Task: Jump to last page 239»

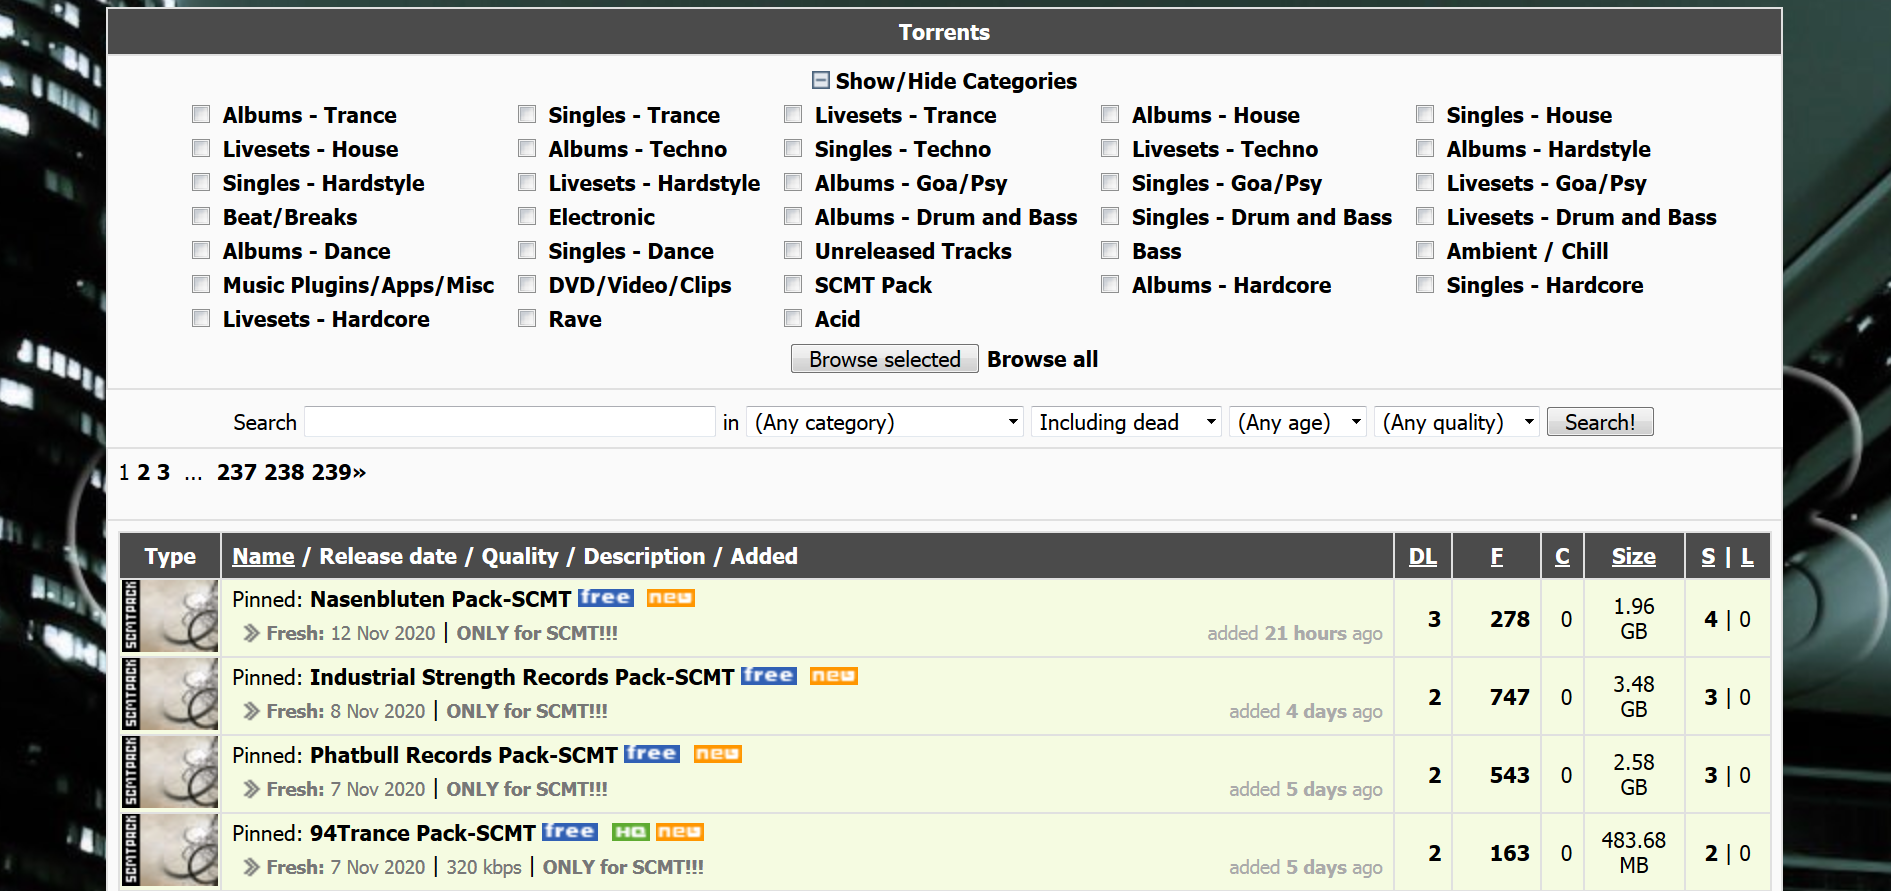Action: [x=338, y=472]
